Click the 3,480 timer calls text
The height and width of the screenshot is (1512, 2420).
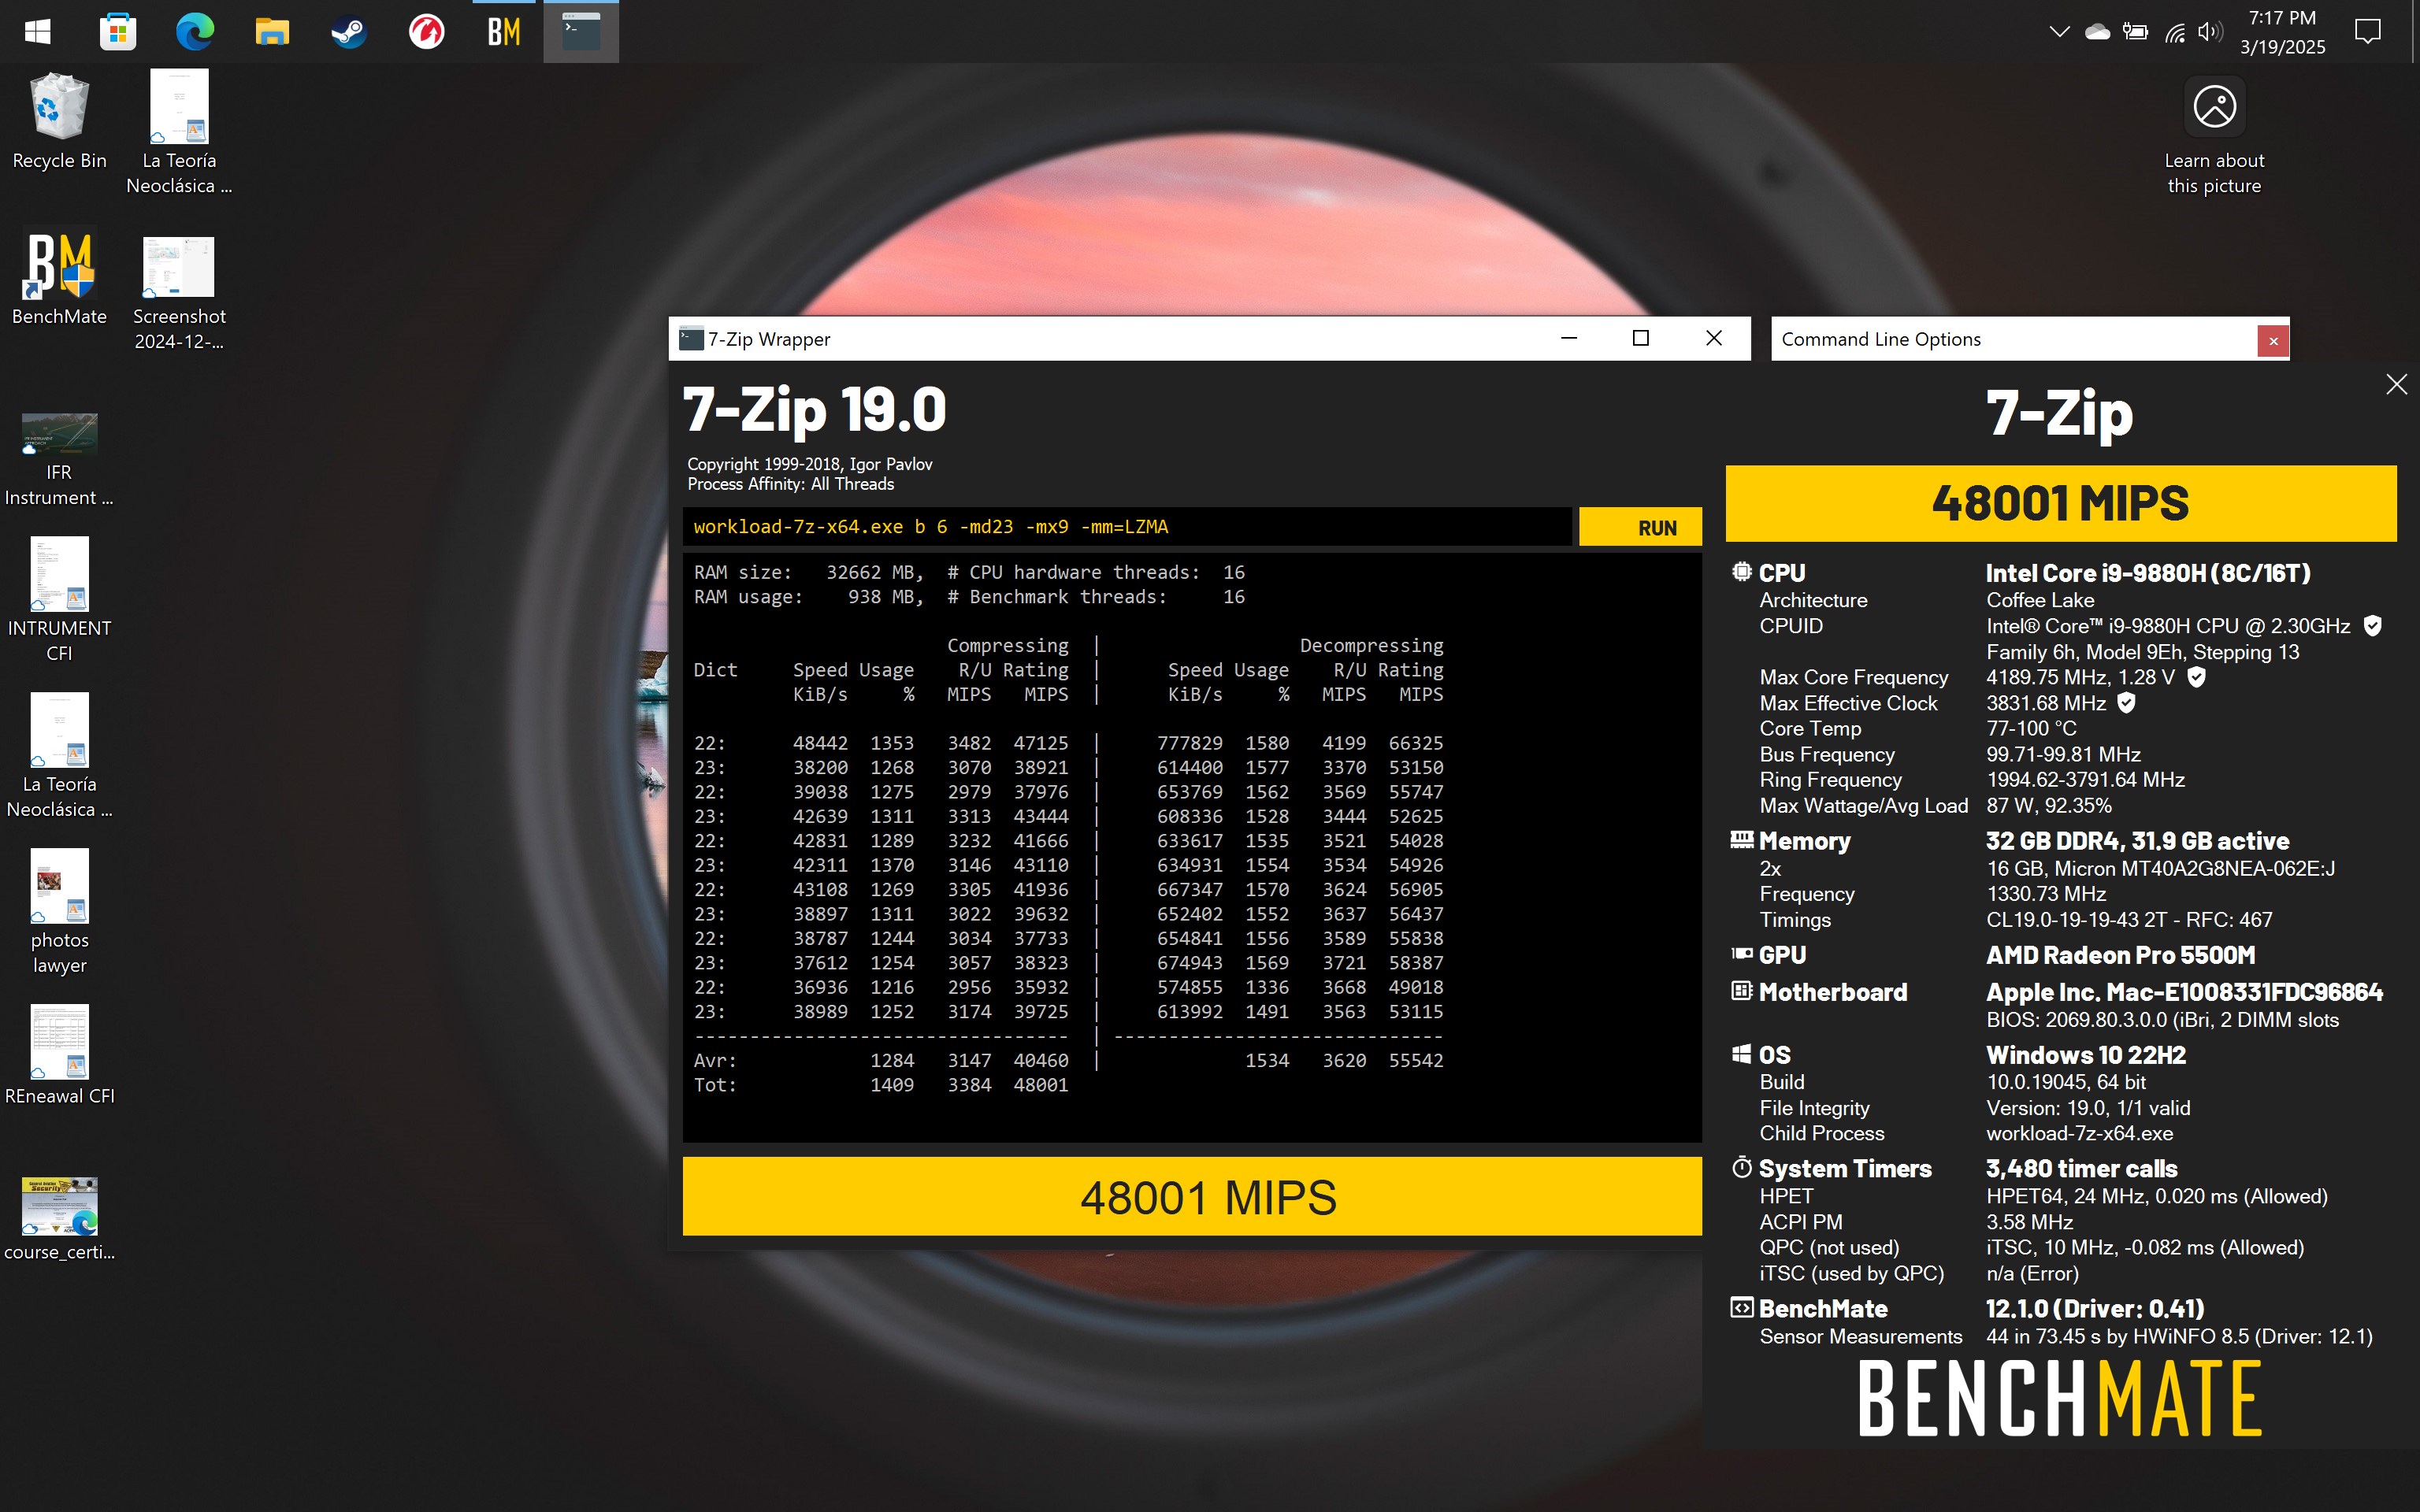[x=2081, y=1169]
